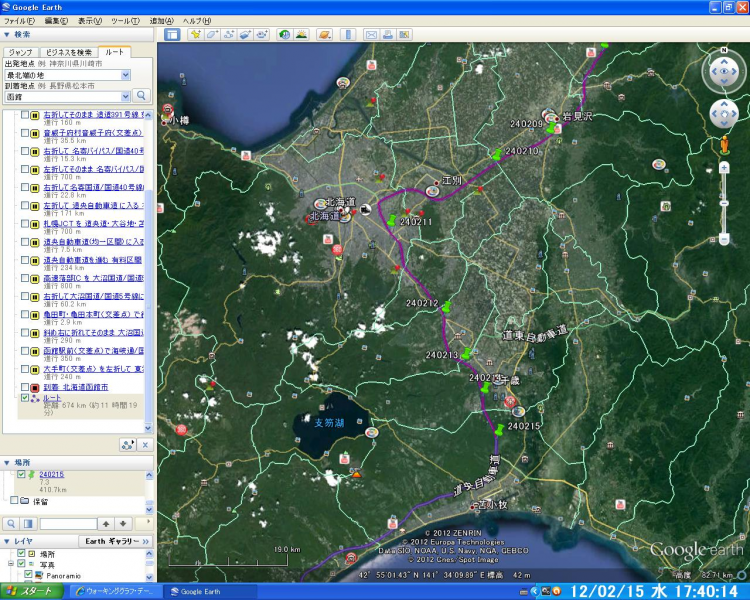The width and height of the screenshot is (750, 600).
Task: Click the Street View pegman icon
Action: (724, 145)
